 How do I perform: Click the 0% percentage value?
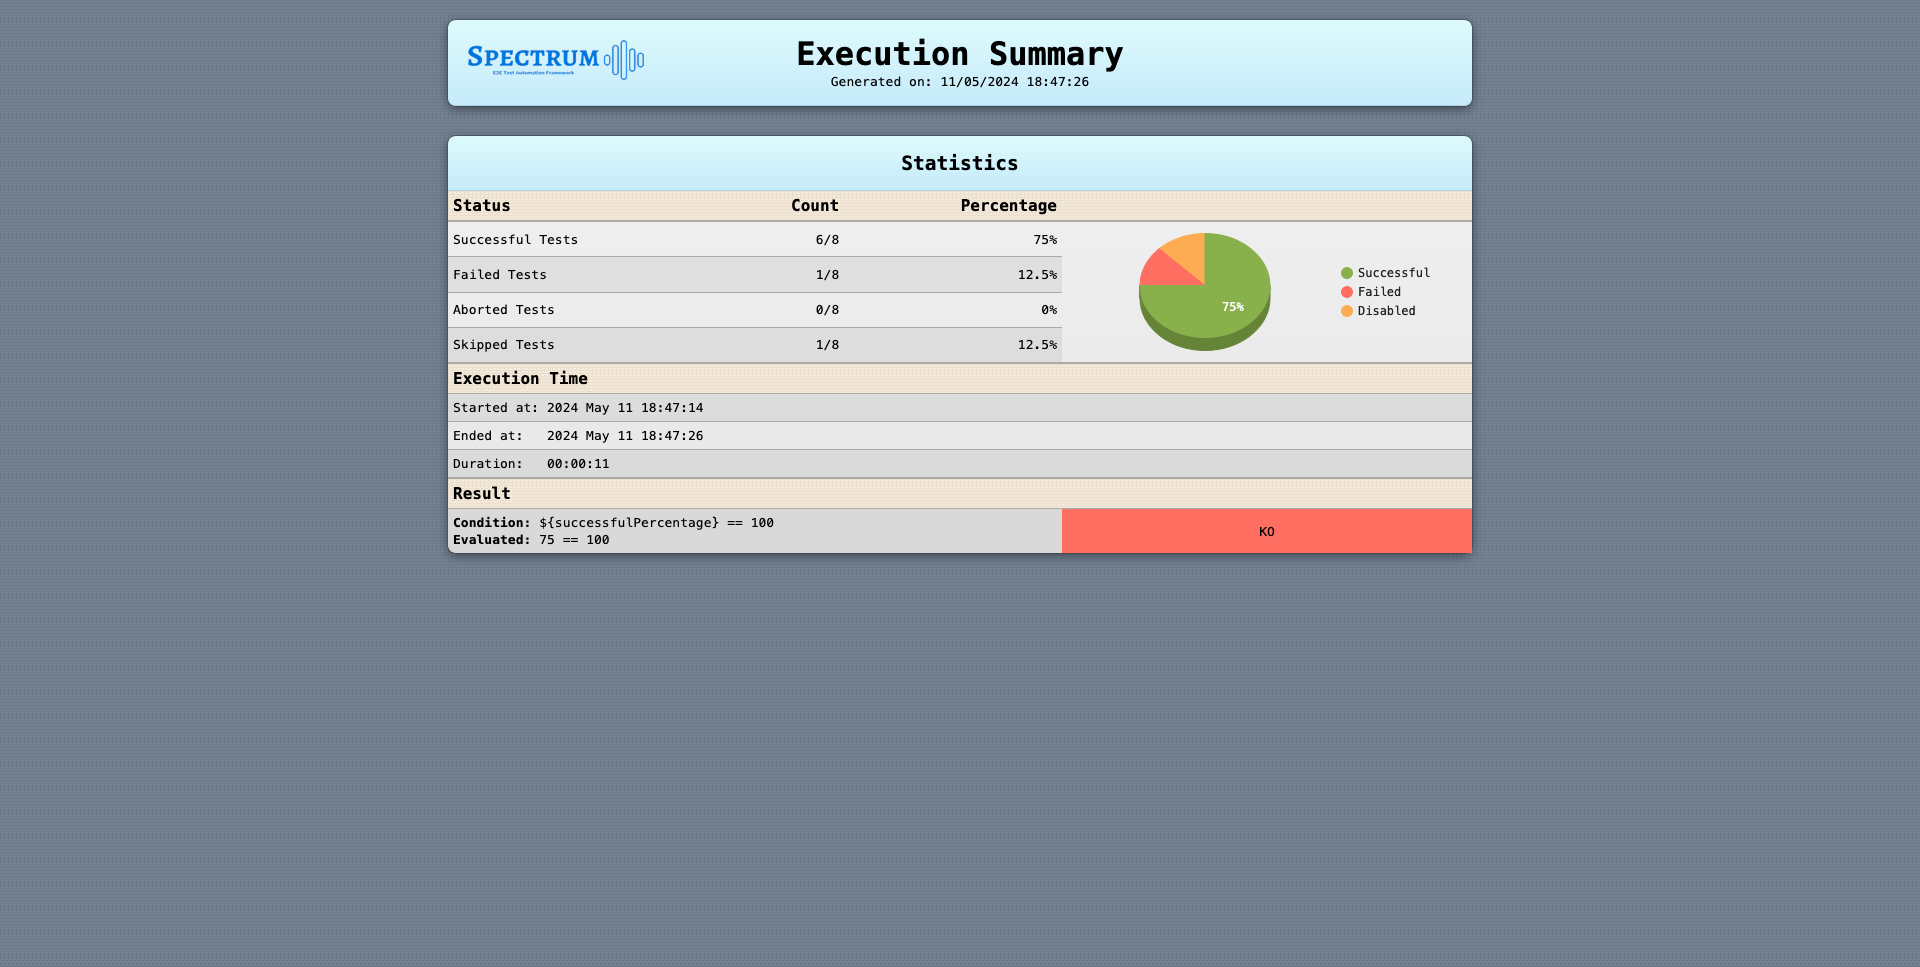tap(1049, 310)
